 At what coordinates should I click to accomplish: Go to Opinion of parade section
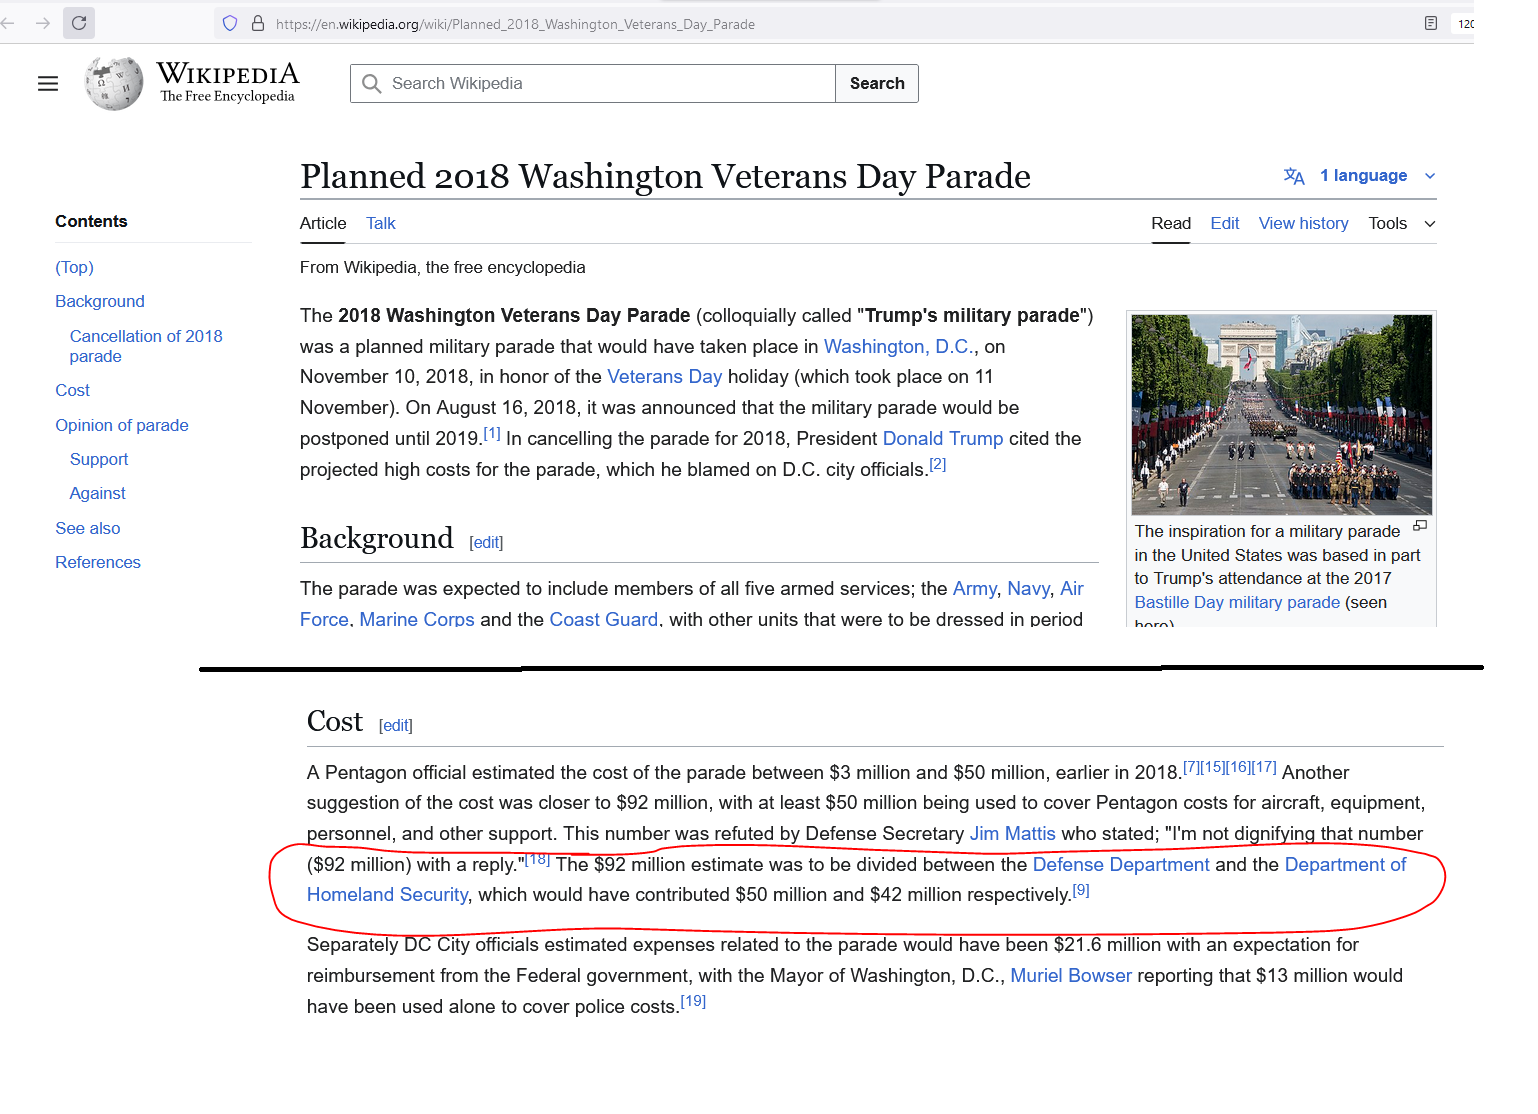(x=122, y=426)
